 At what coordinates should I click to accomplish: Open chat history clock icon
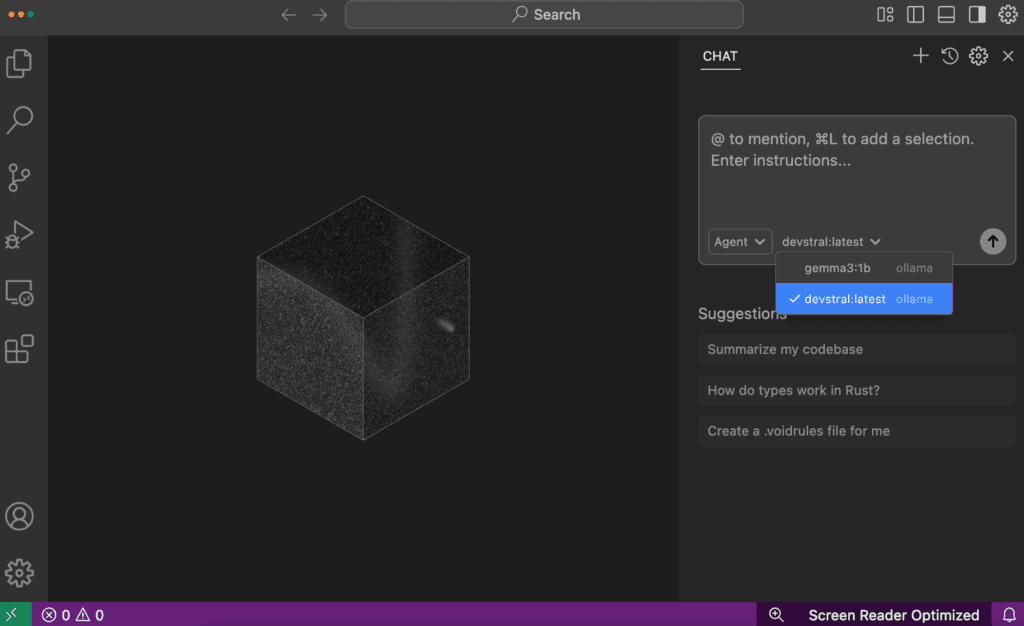pos(950,55)
